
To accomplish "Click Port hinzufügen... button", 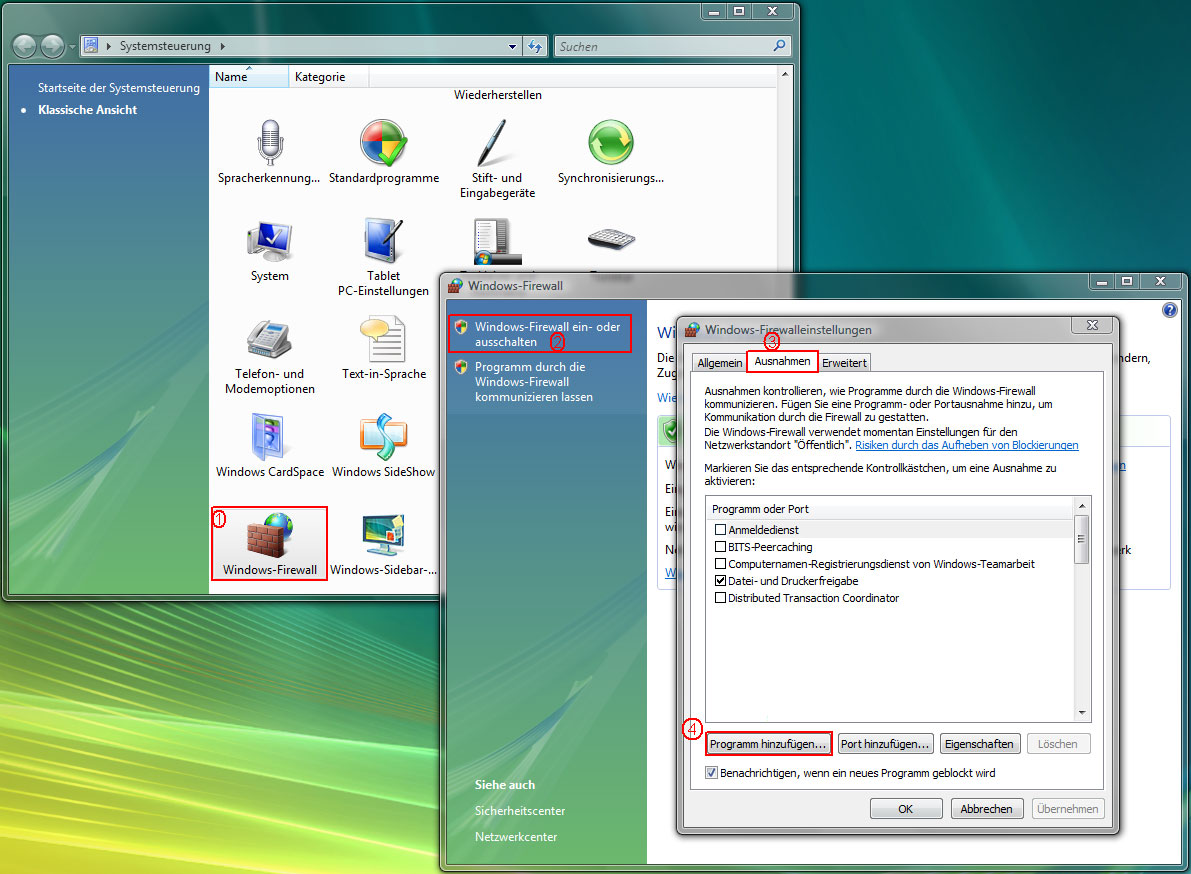I will coord(885,744).
